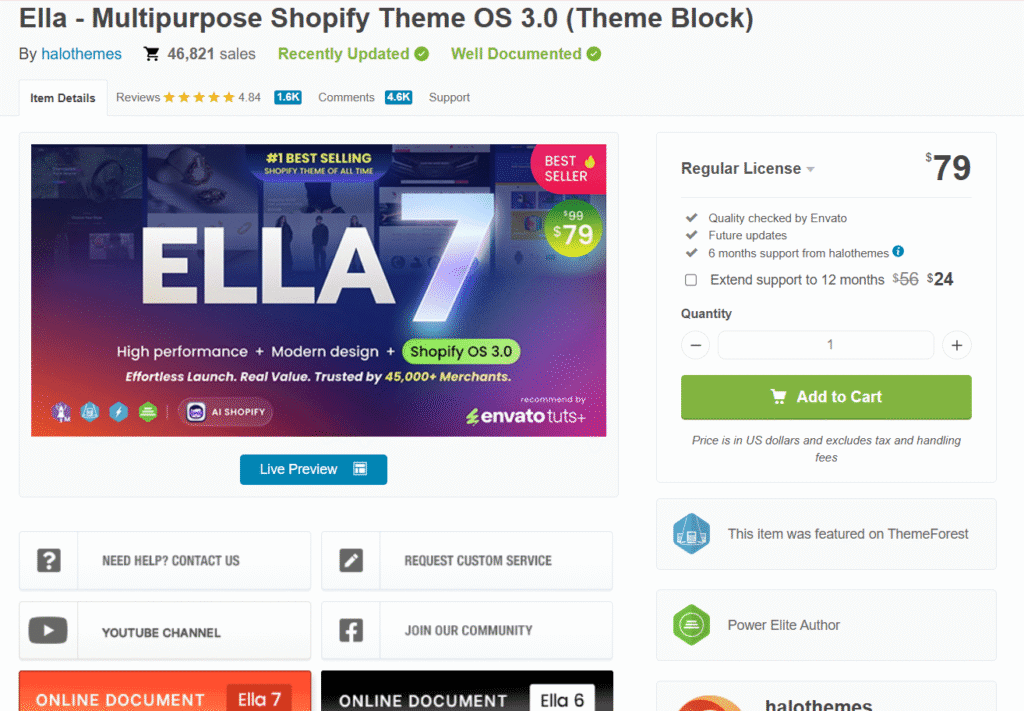Click the Add to Cart button
The height and width of the screenshot is (711, 1024).
825,397
